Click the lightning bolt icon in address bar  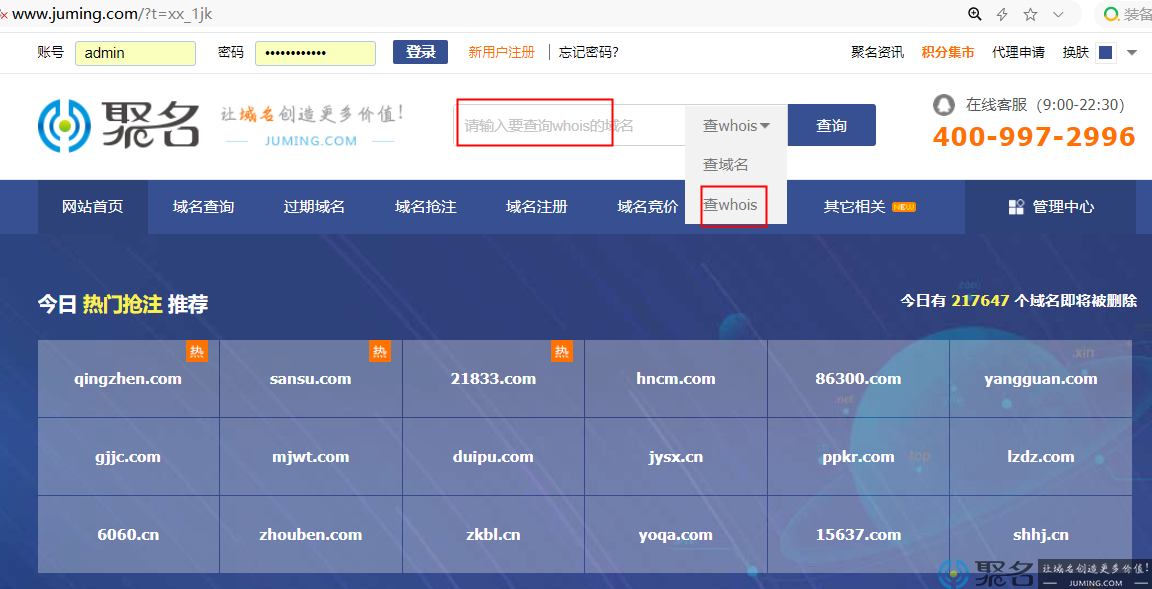coord(1002,14)
